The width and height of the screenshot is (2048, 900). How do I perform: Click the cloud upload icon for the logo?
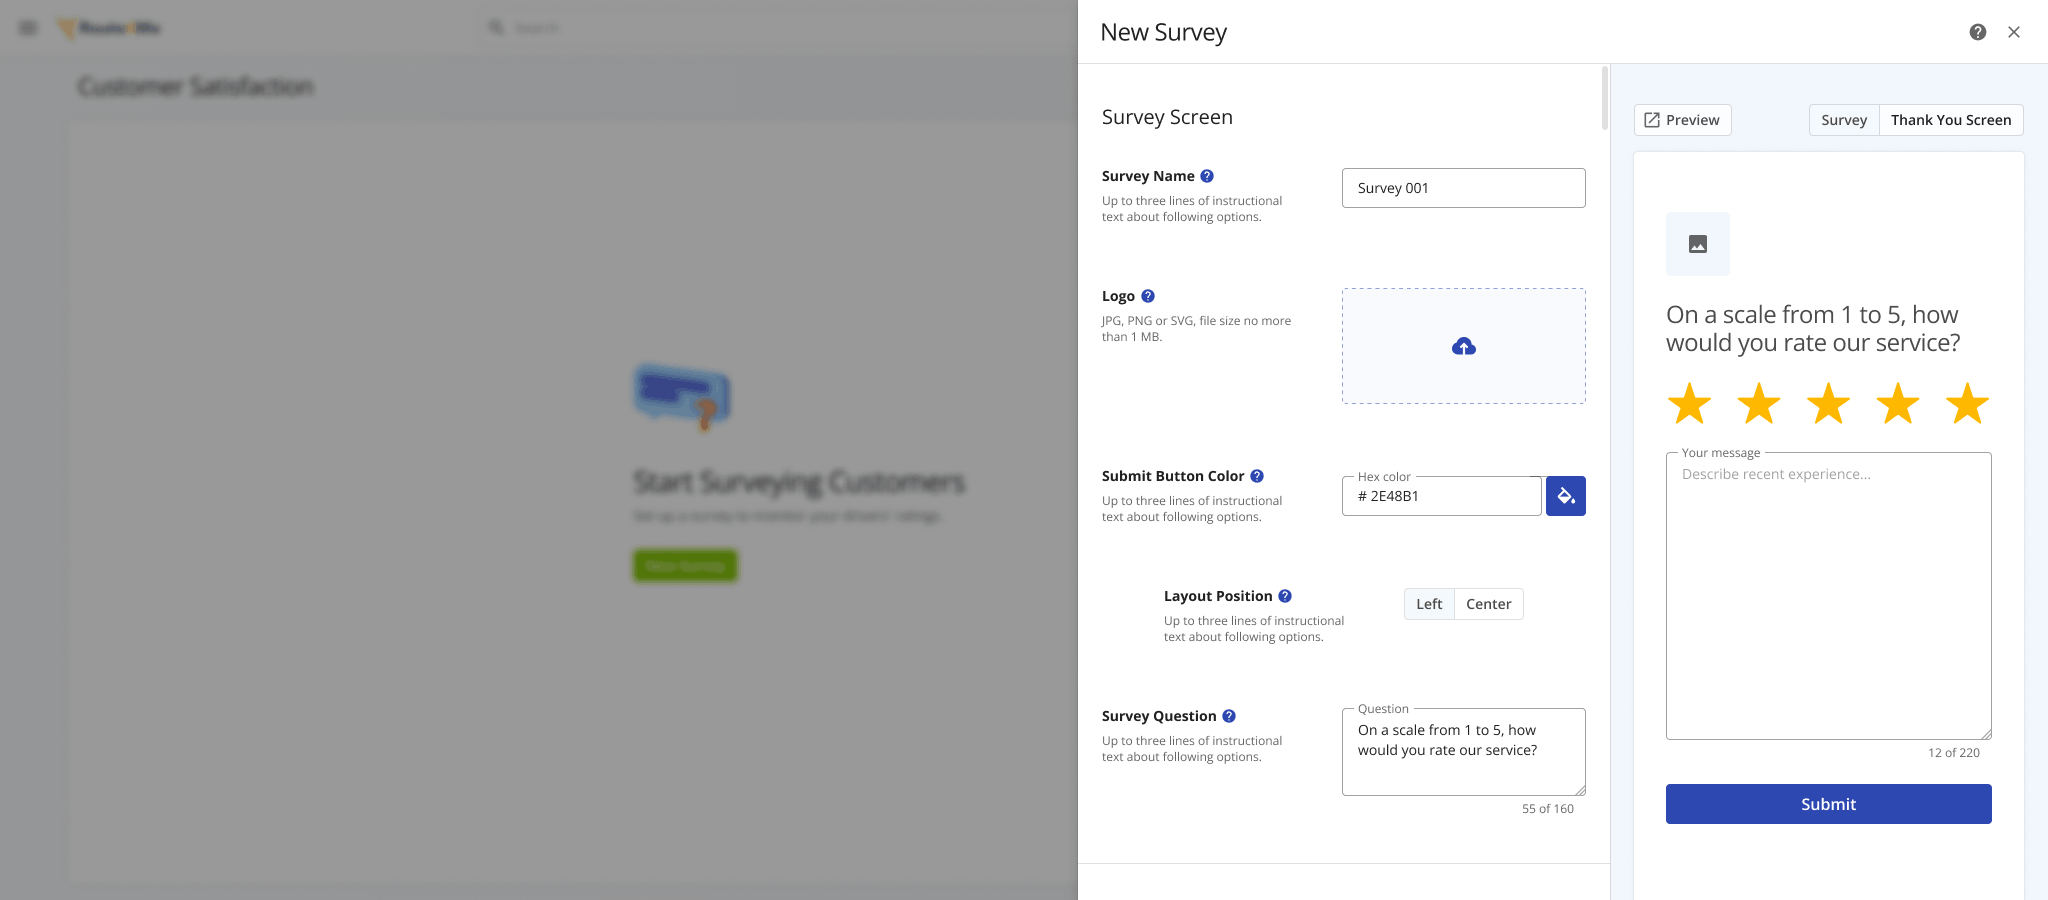[x=1463, y=347]
